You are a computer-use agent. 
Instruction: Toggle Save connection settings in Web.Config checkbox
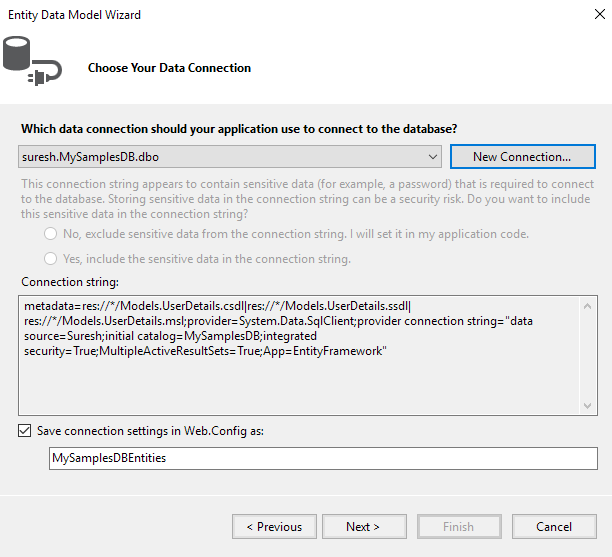tap(25, 431)
